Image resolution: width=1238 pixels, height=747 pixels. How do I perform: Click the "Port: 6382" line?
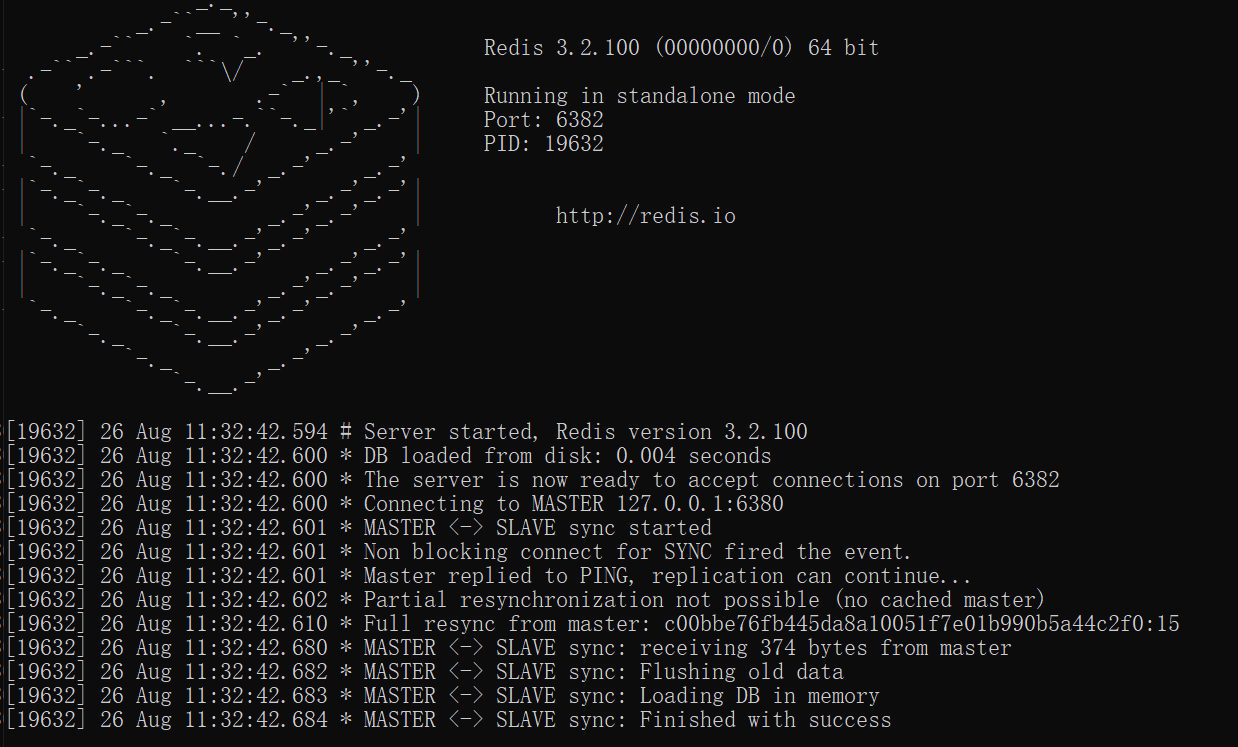tap(543, 120)
